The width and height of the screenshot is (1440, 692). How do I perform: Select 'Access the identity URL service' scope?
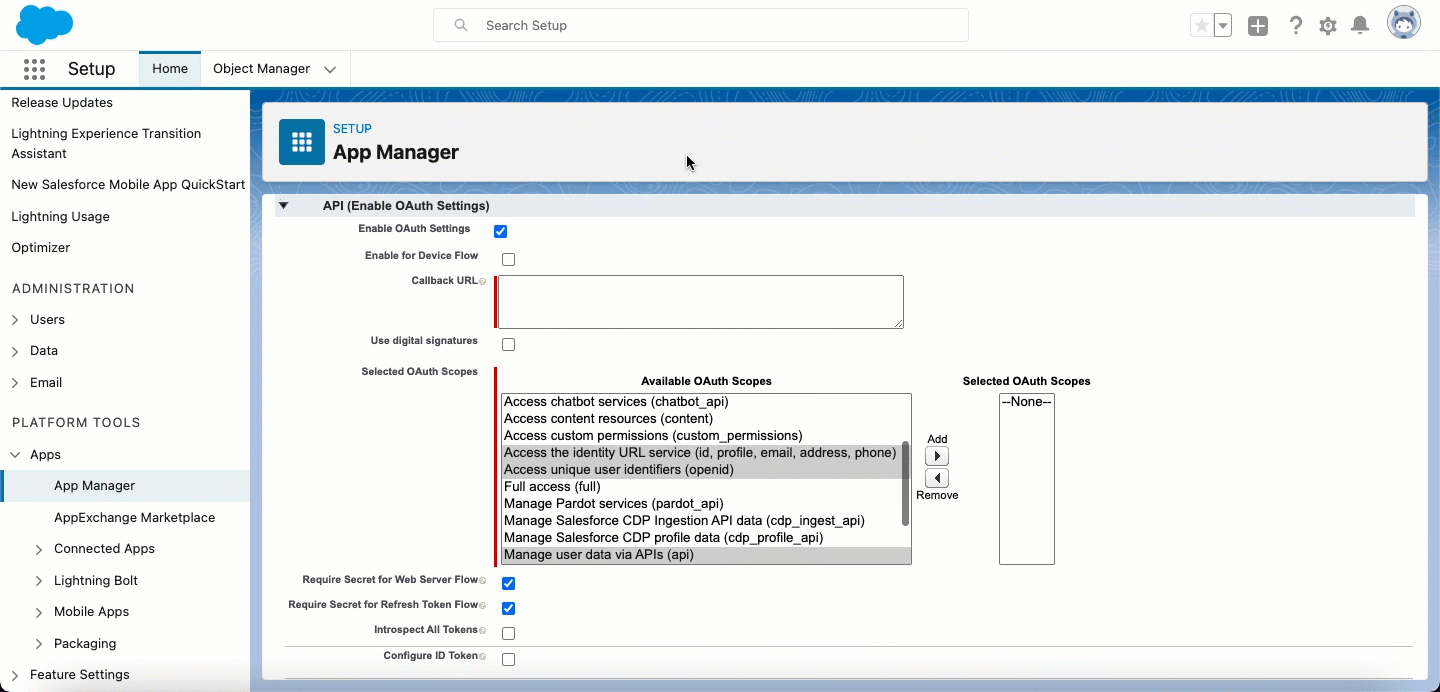tap(702, 453)
